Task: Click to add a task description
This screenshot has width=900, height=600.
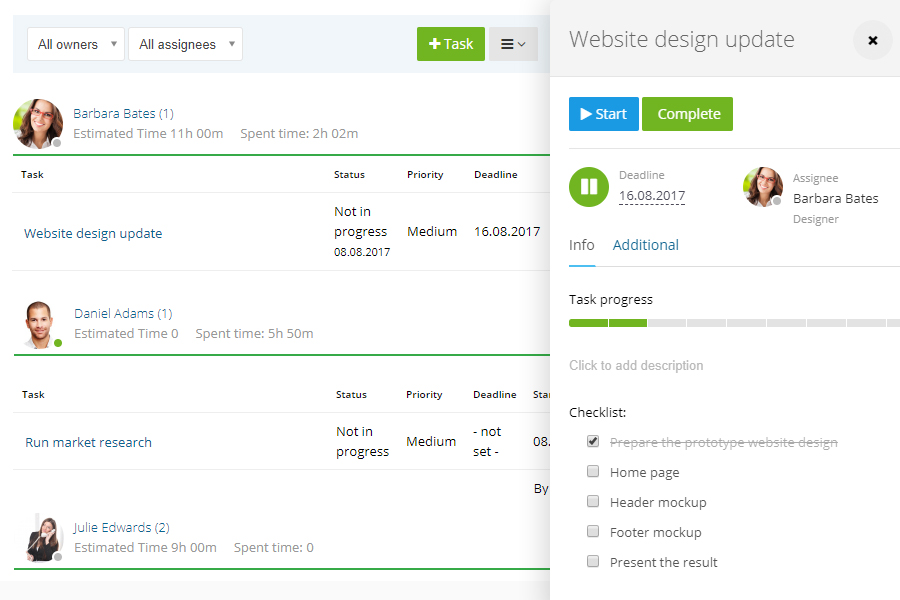Action: (636, 365)
